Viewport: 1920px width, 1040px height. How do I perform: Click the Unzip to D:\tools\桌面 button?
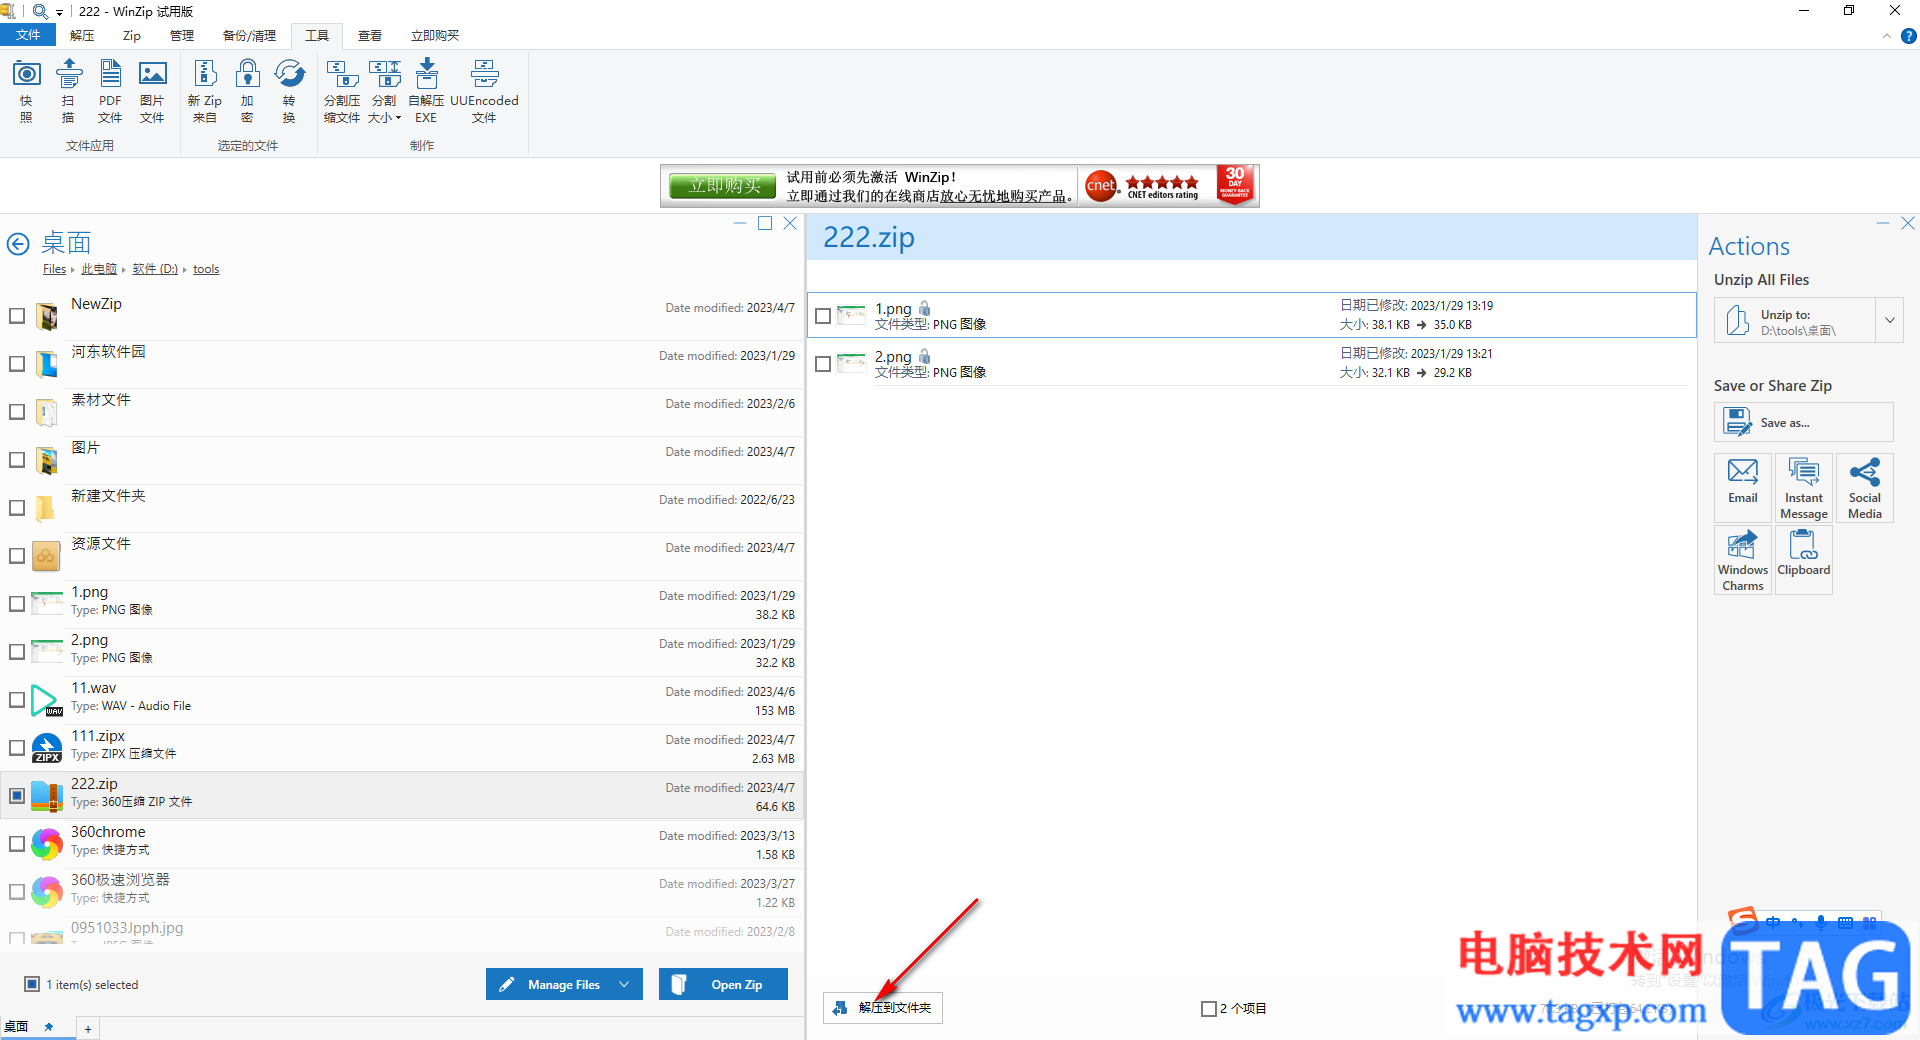click(x=1795, y=321)
